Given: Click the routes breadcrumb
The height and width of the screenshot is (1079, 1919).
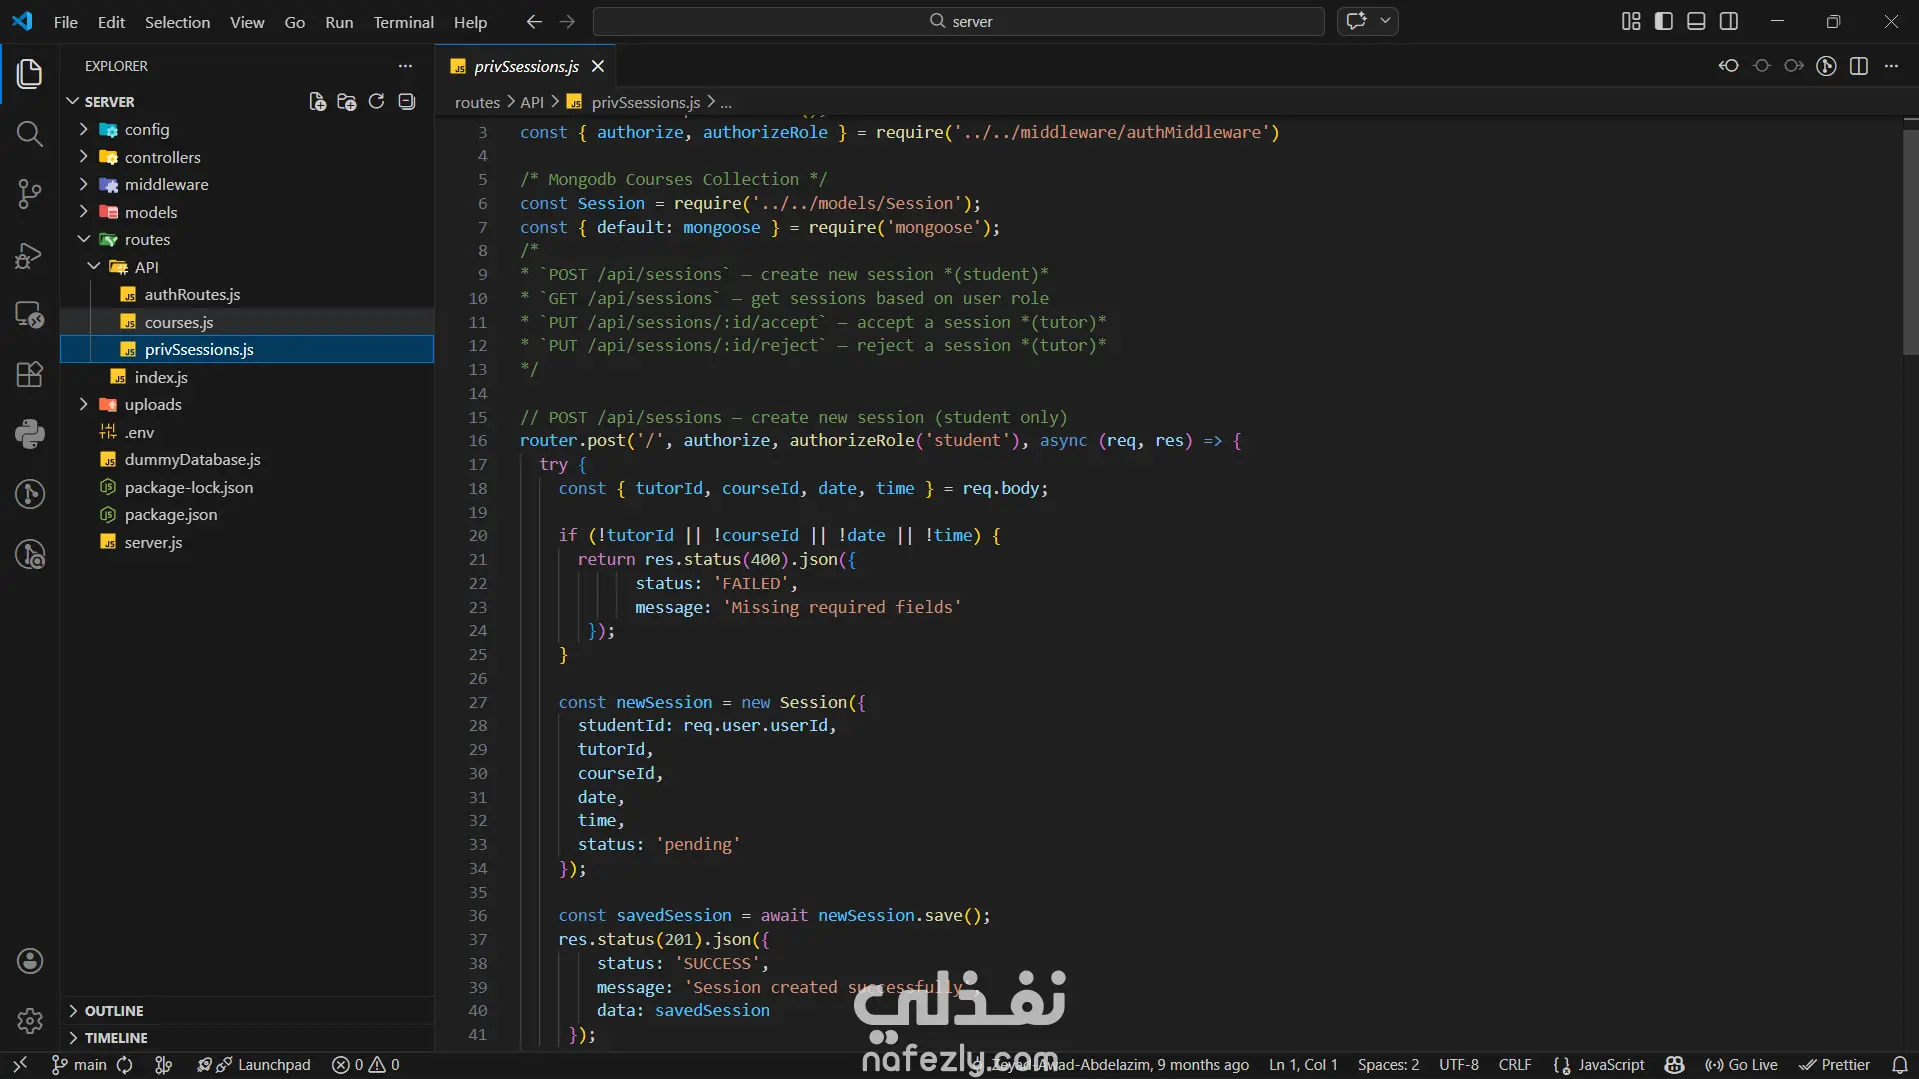Looking at the screenshot, I should pos(477,102).
